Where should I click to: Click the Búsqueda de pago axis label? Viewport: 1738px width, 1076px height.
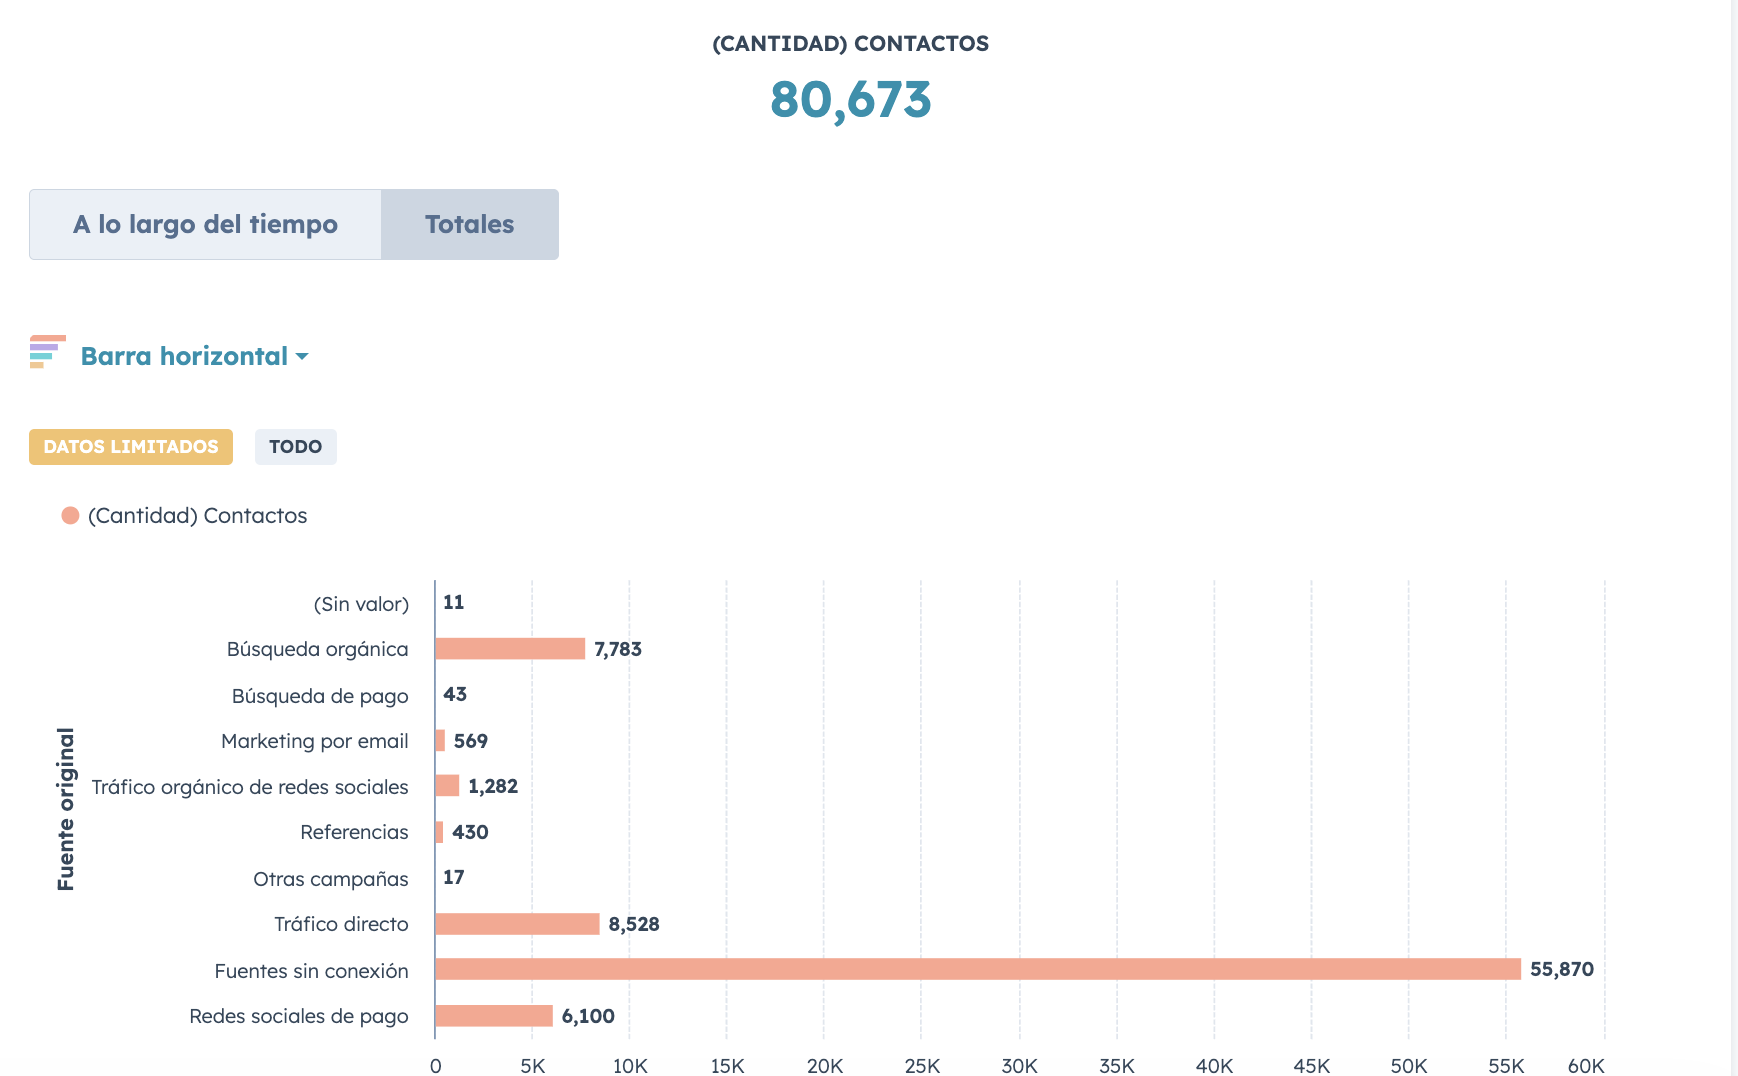(320, 696)
